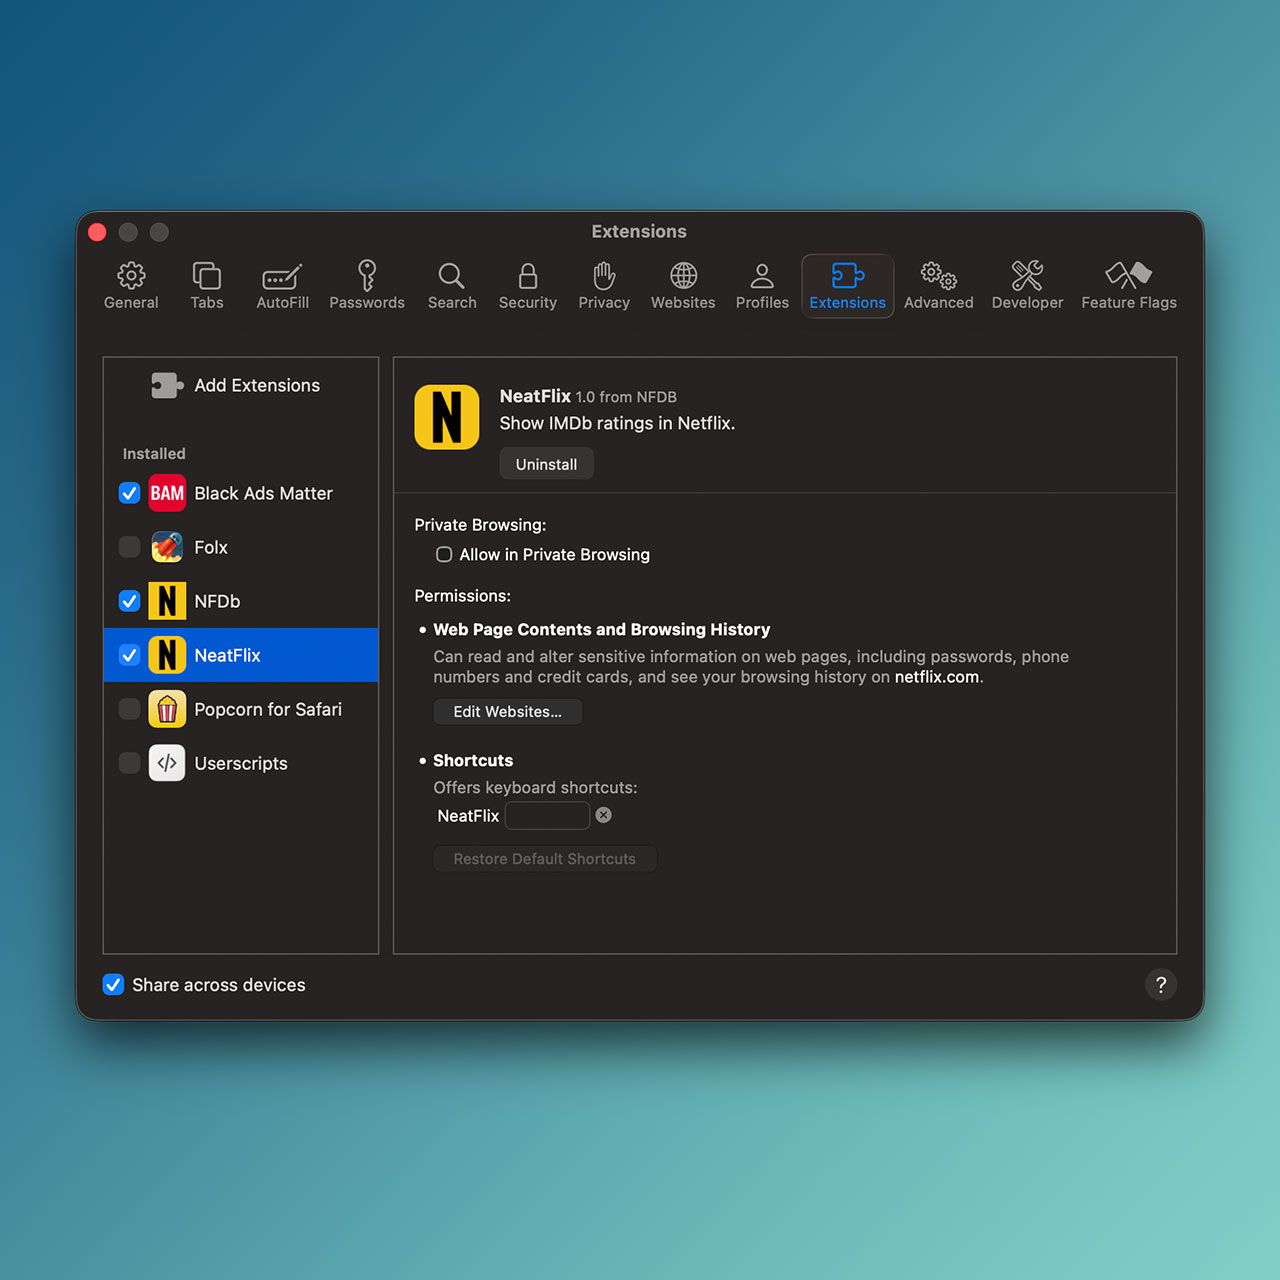
Task: Close the Extensions window with red button
Action: click(97, 232)
